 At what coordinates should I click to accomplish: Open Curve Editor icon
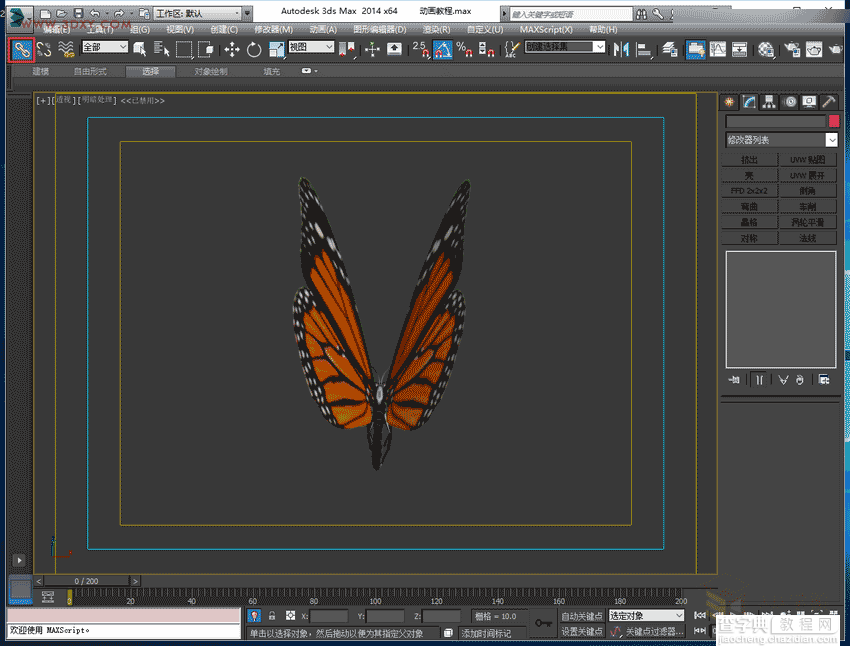point(718,49)
